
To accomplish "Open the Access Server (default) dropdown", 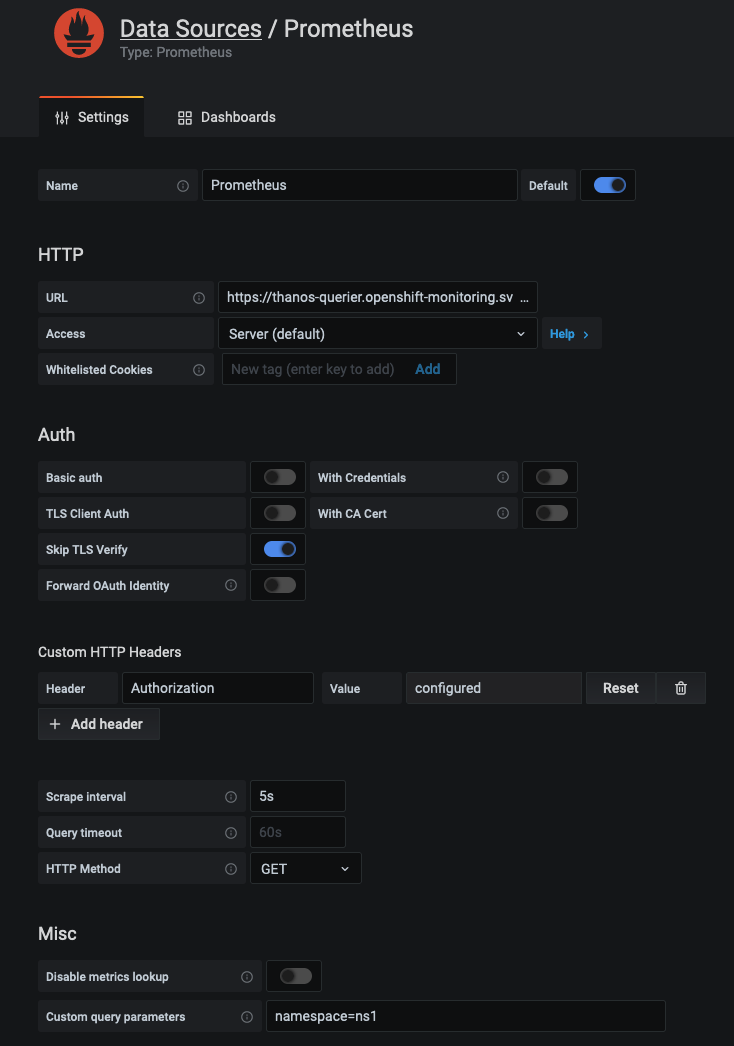I will click(377, 334).
